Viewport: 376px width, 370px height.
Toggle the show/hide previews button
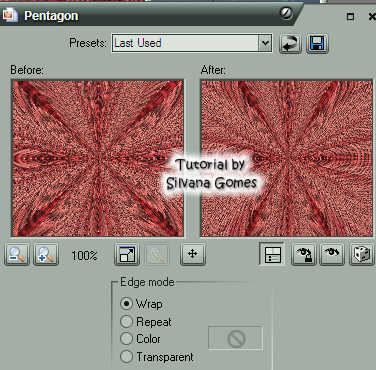click(x=272, y=254)
